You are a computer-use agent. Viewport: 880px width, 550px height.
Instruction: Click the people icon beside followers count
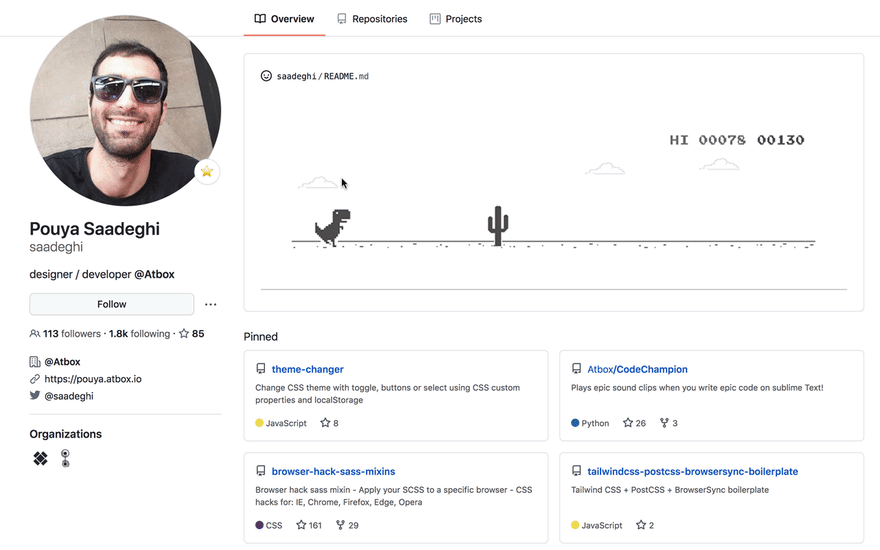(35, 333)
